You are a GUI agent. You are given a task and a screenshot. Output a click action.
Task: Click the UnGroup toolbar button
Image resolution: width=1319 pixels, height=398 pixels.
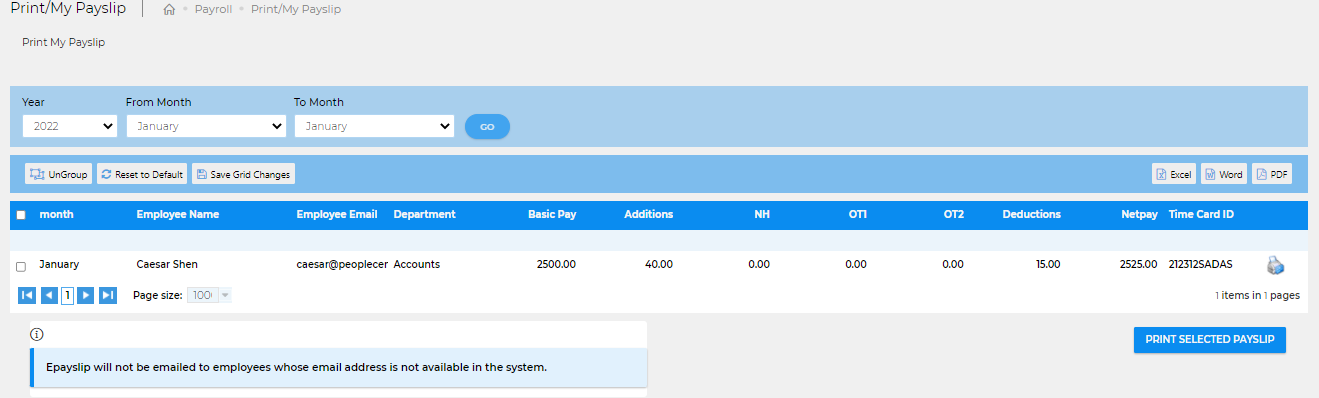58,174
